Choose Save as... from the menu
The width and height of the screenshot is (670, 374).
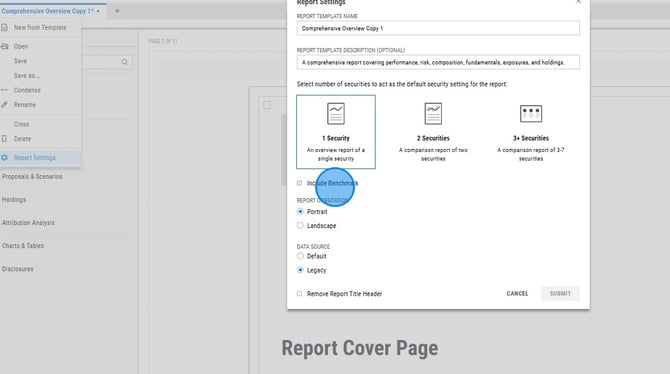[x=41, y=75]
